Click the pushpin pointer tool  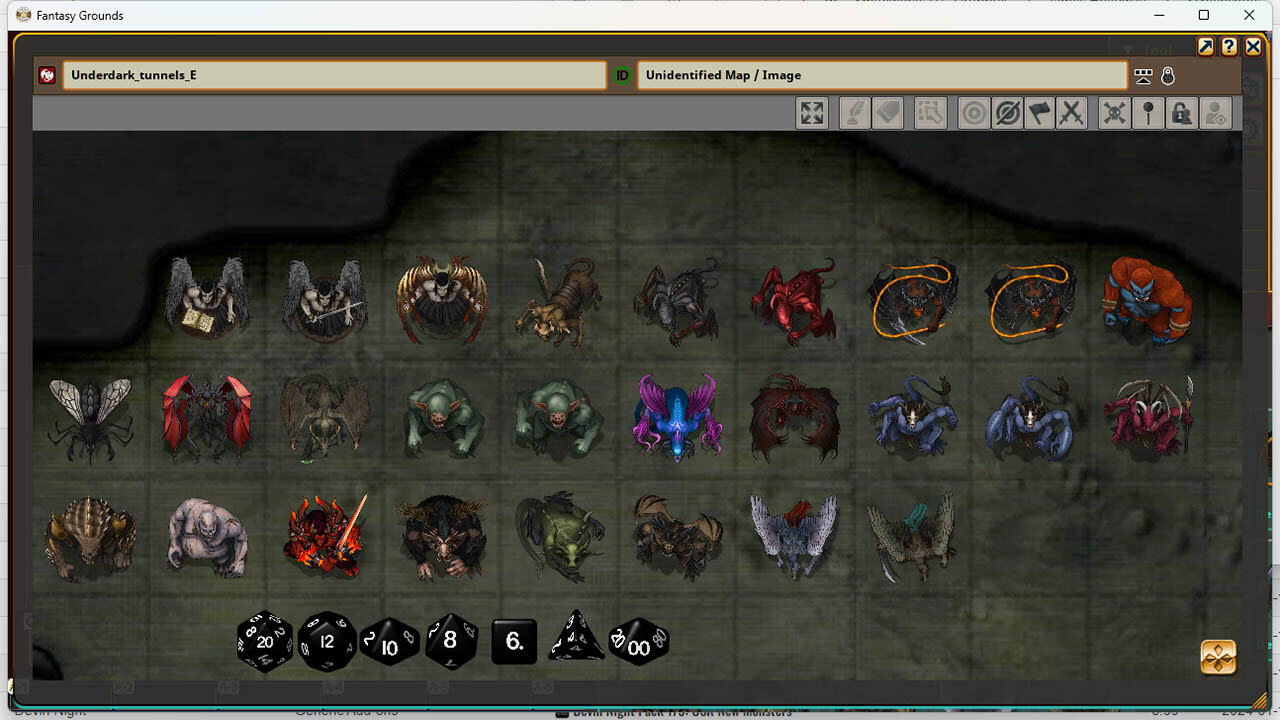(x=1148, y=112)
